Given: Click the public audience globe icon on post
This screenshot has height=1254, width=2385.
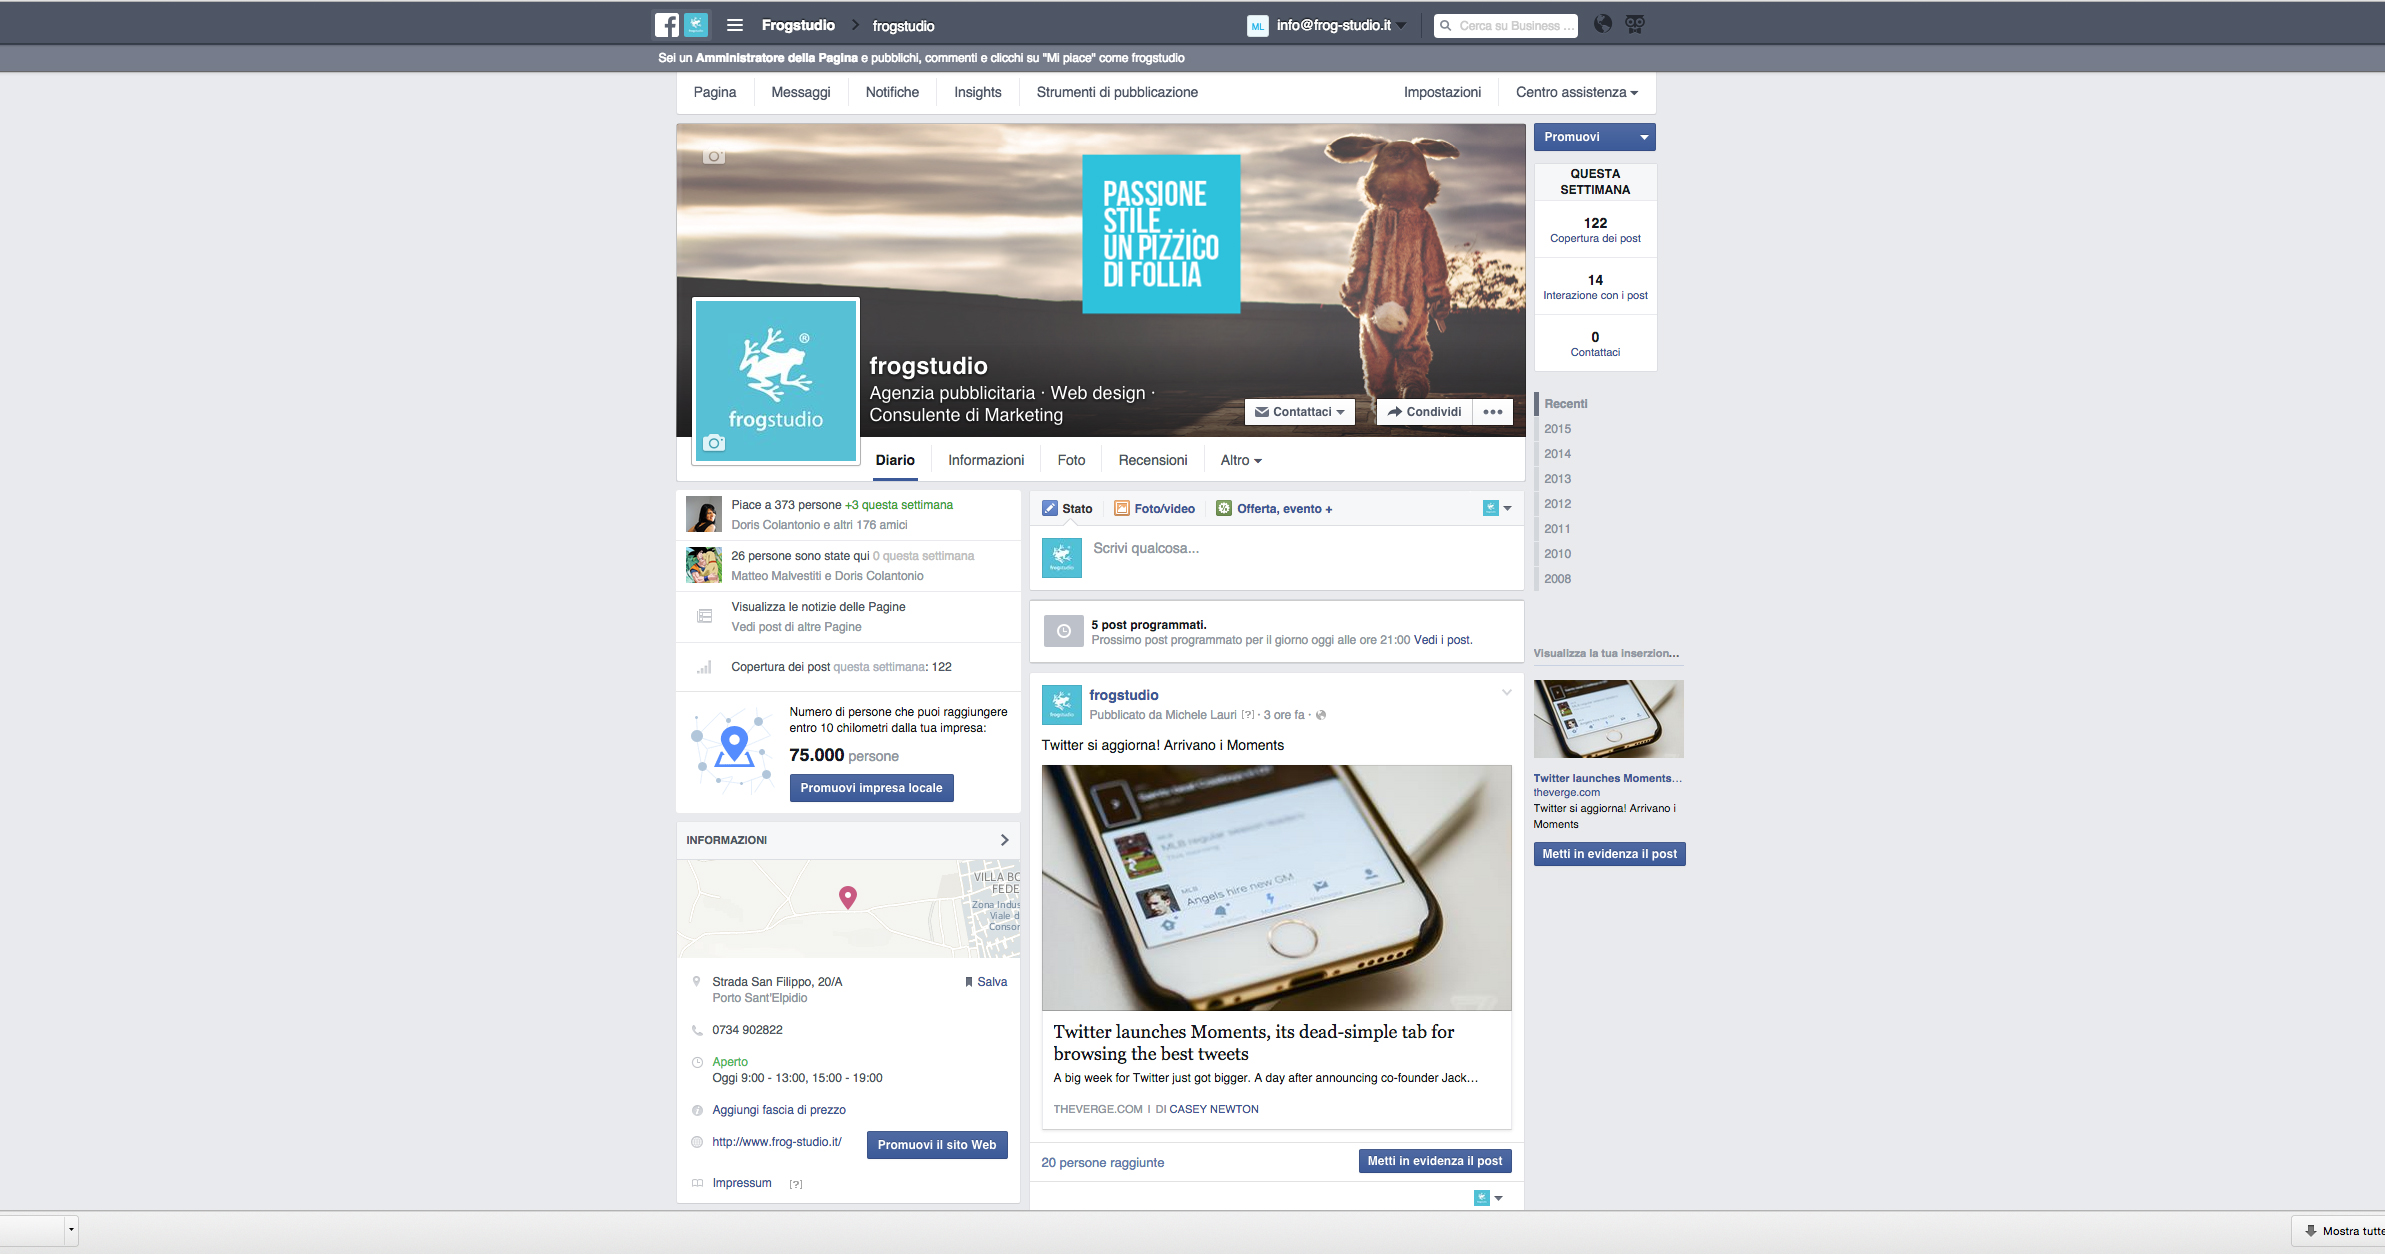Looking at the screenshot, I should (1321, 715).
